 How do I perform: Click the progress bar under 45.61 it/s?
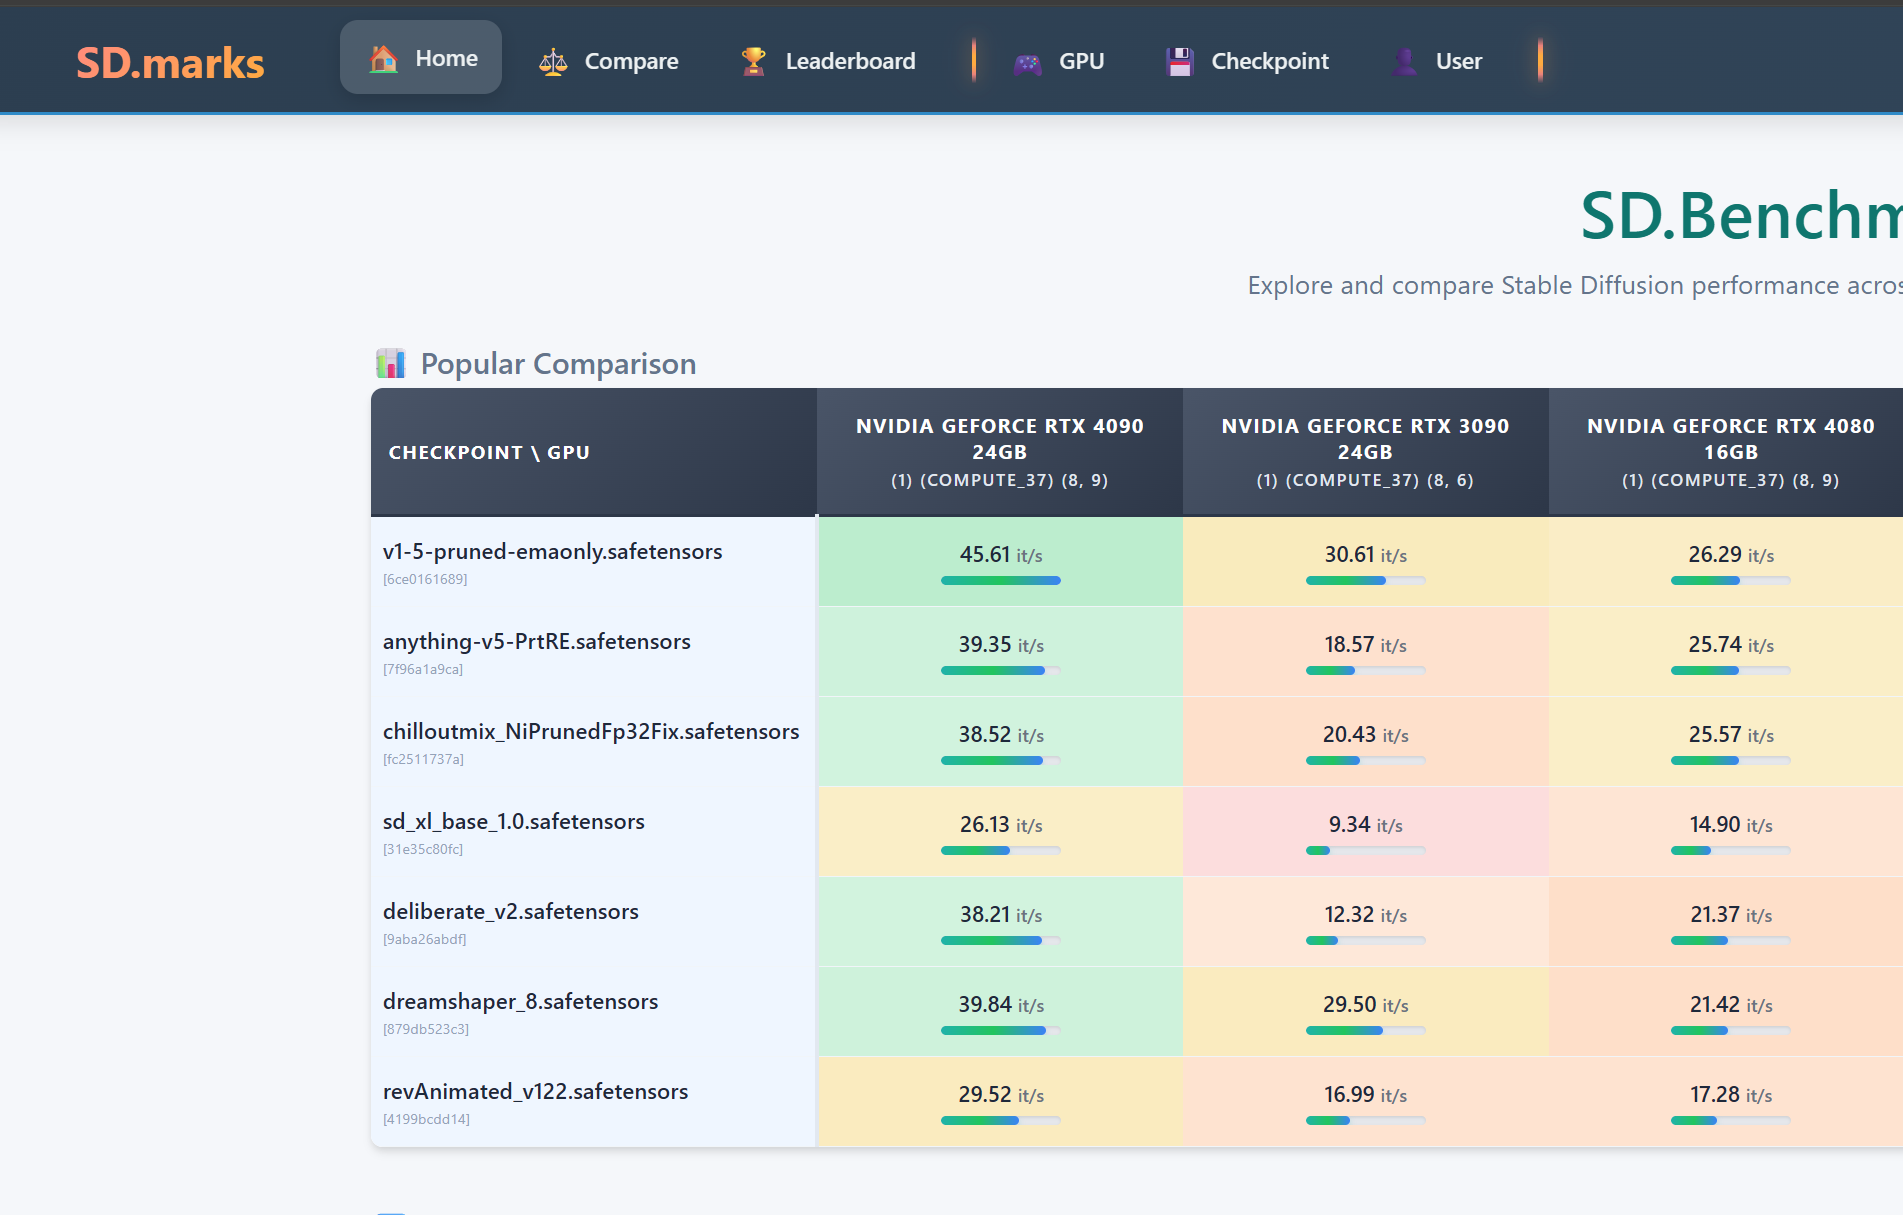click(x=1000, y=580)
